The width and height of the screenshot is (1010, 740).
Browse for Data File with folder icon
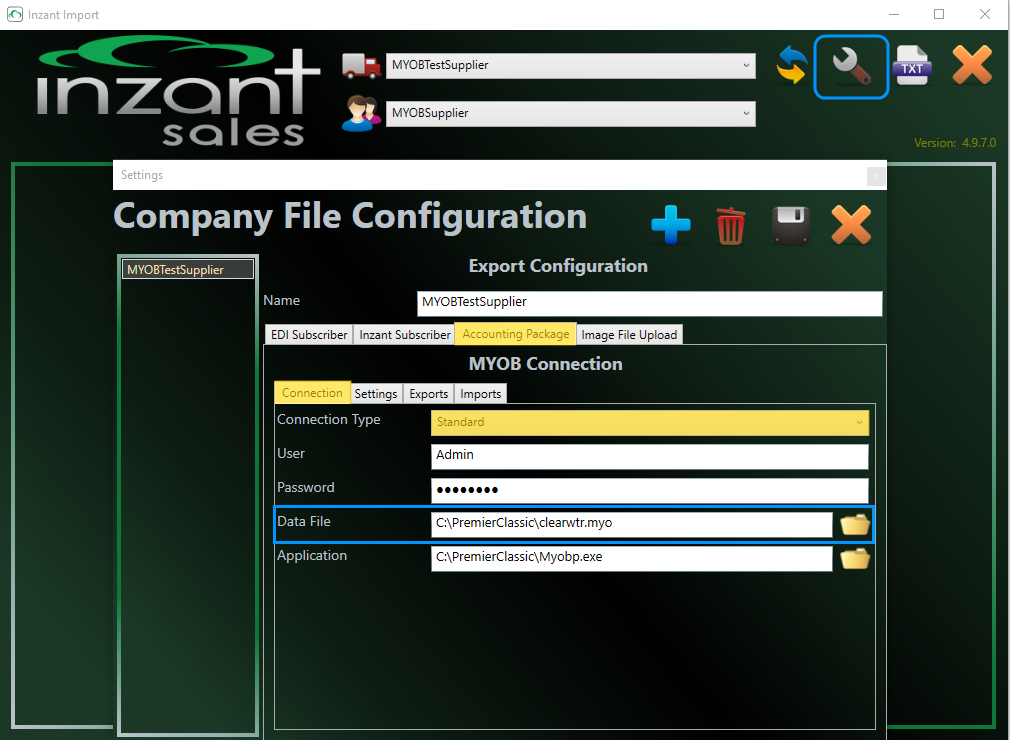(855, 525)
